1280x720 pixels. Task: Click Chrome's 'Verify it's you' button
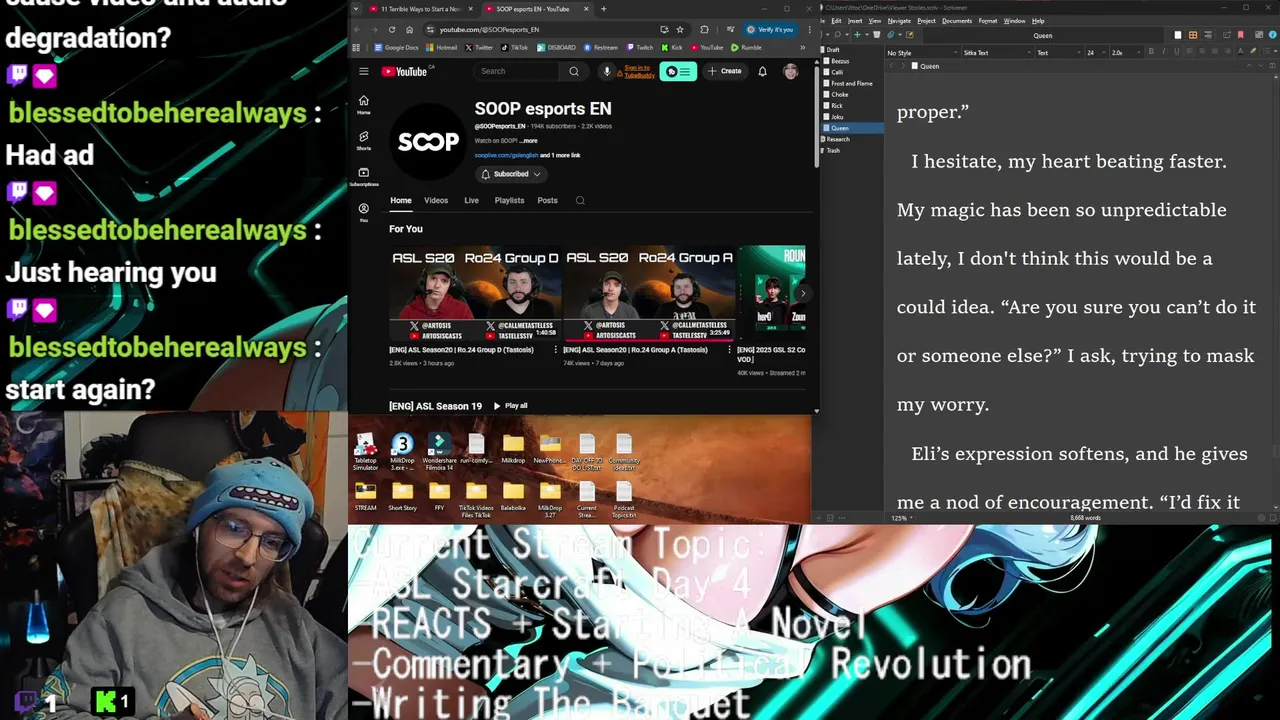[770, 30]
